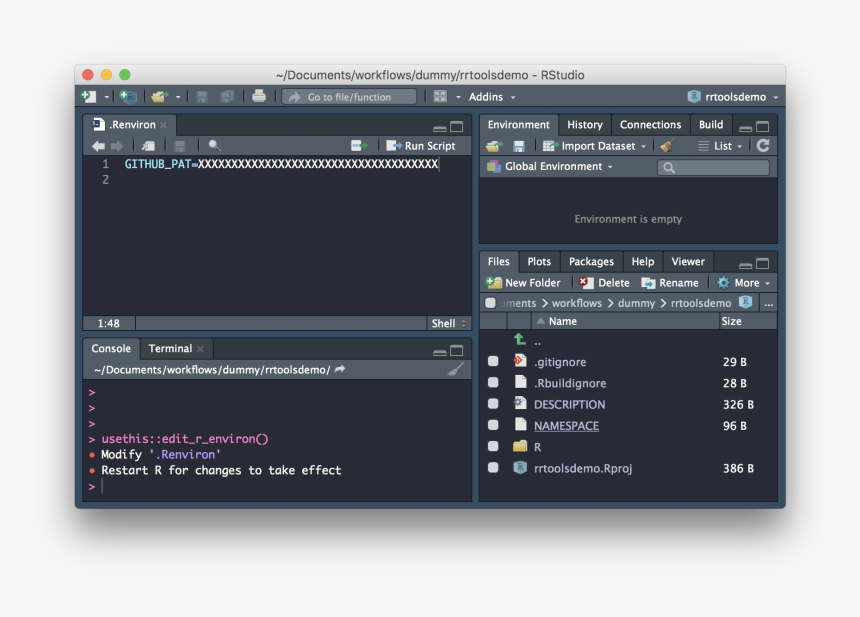Click the find magnifier icon in editor

(x=214, y=146)
